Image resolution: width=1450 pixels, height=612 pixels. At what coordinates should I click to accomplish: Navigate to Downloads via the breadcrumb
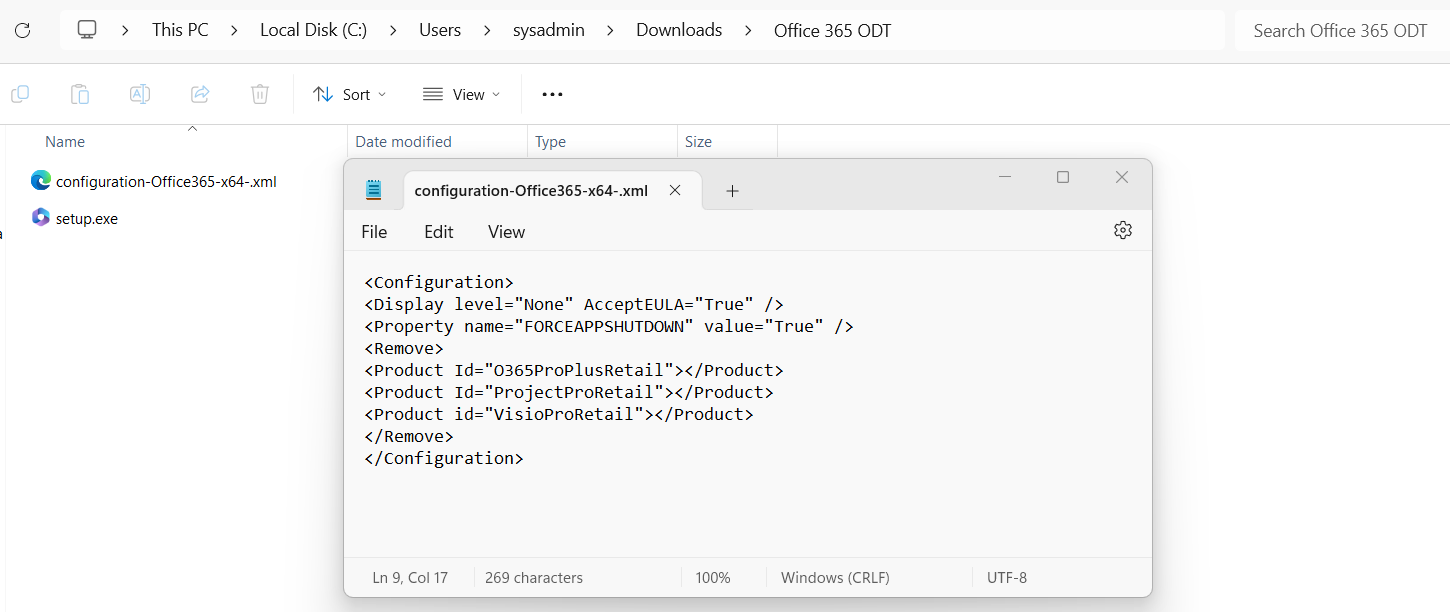678,29
